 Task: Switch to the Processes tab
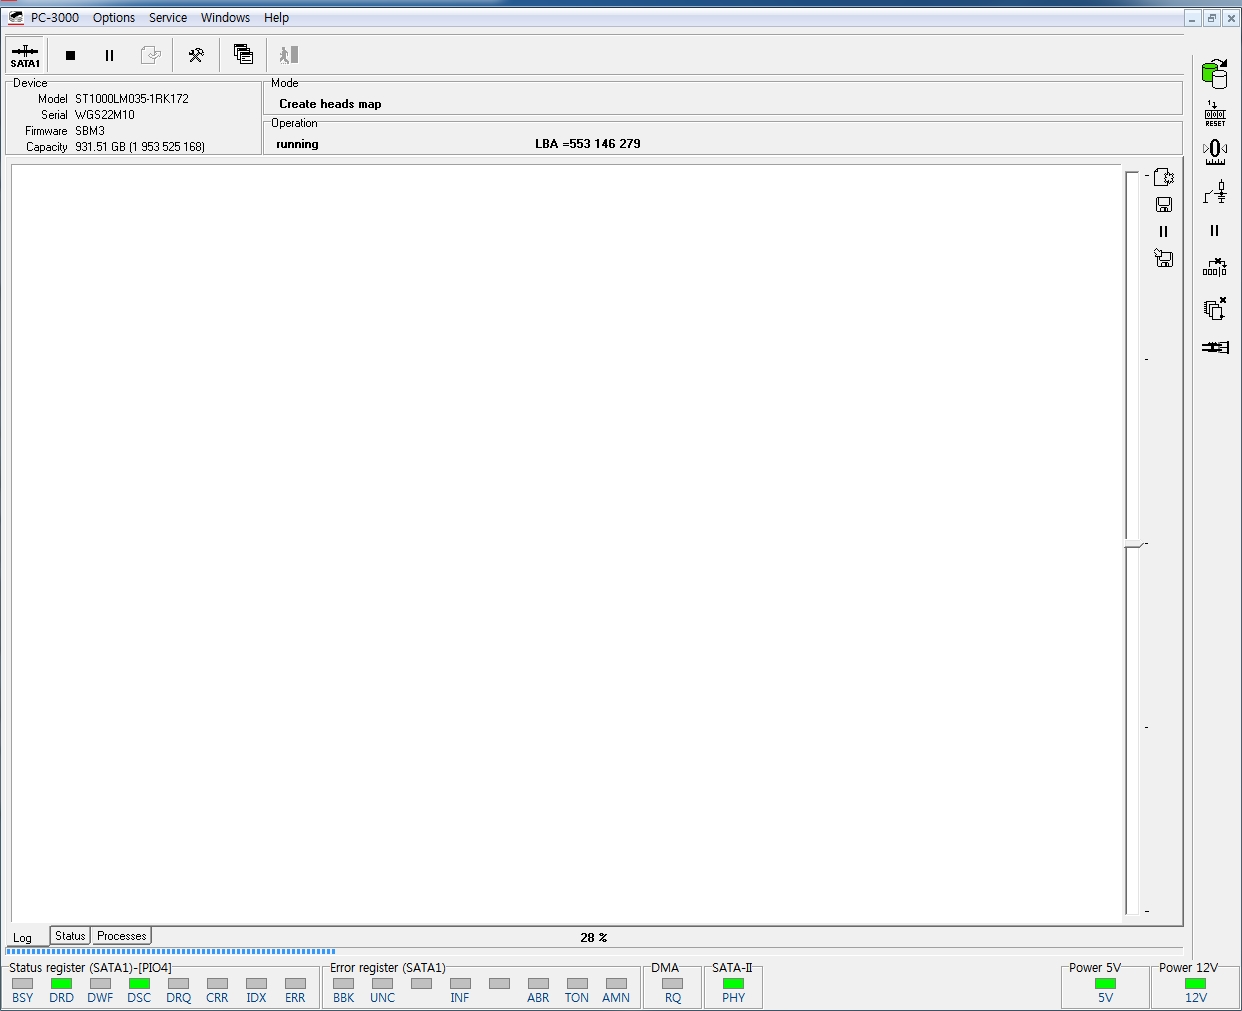[x=122, y=936]
